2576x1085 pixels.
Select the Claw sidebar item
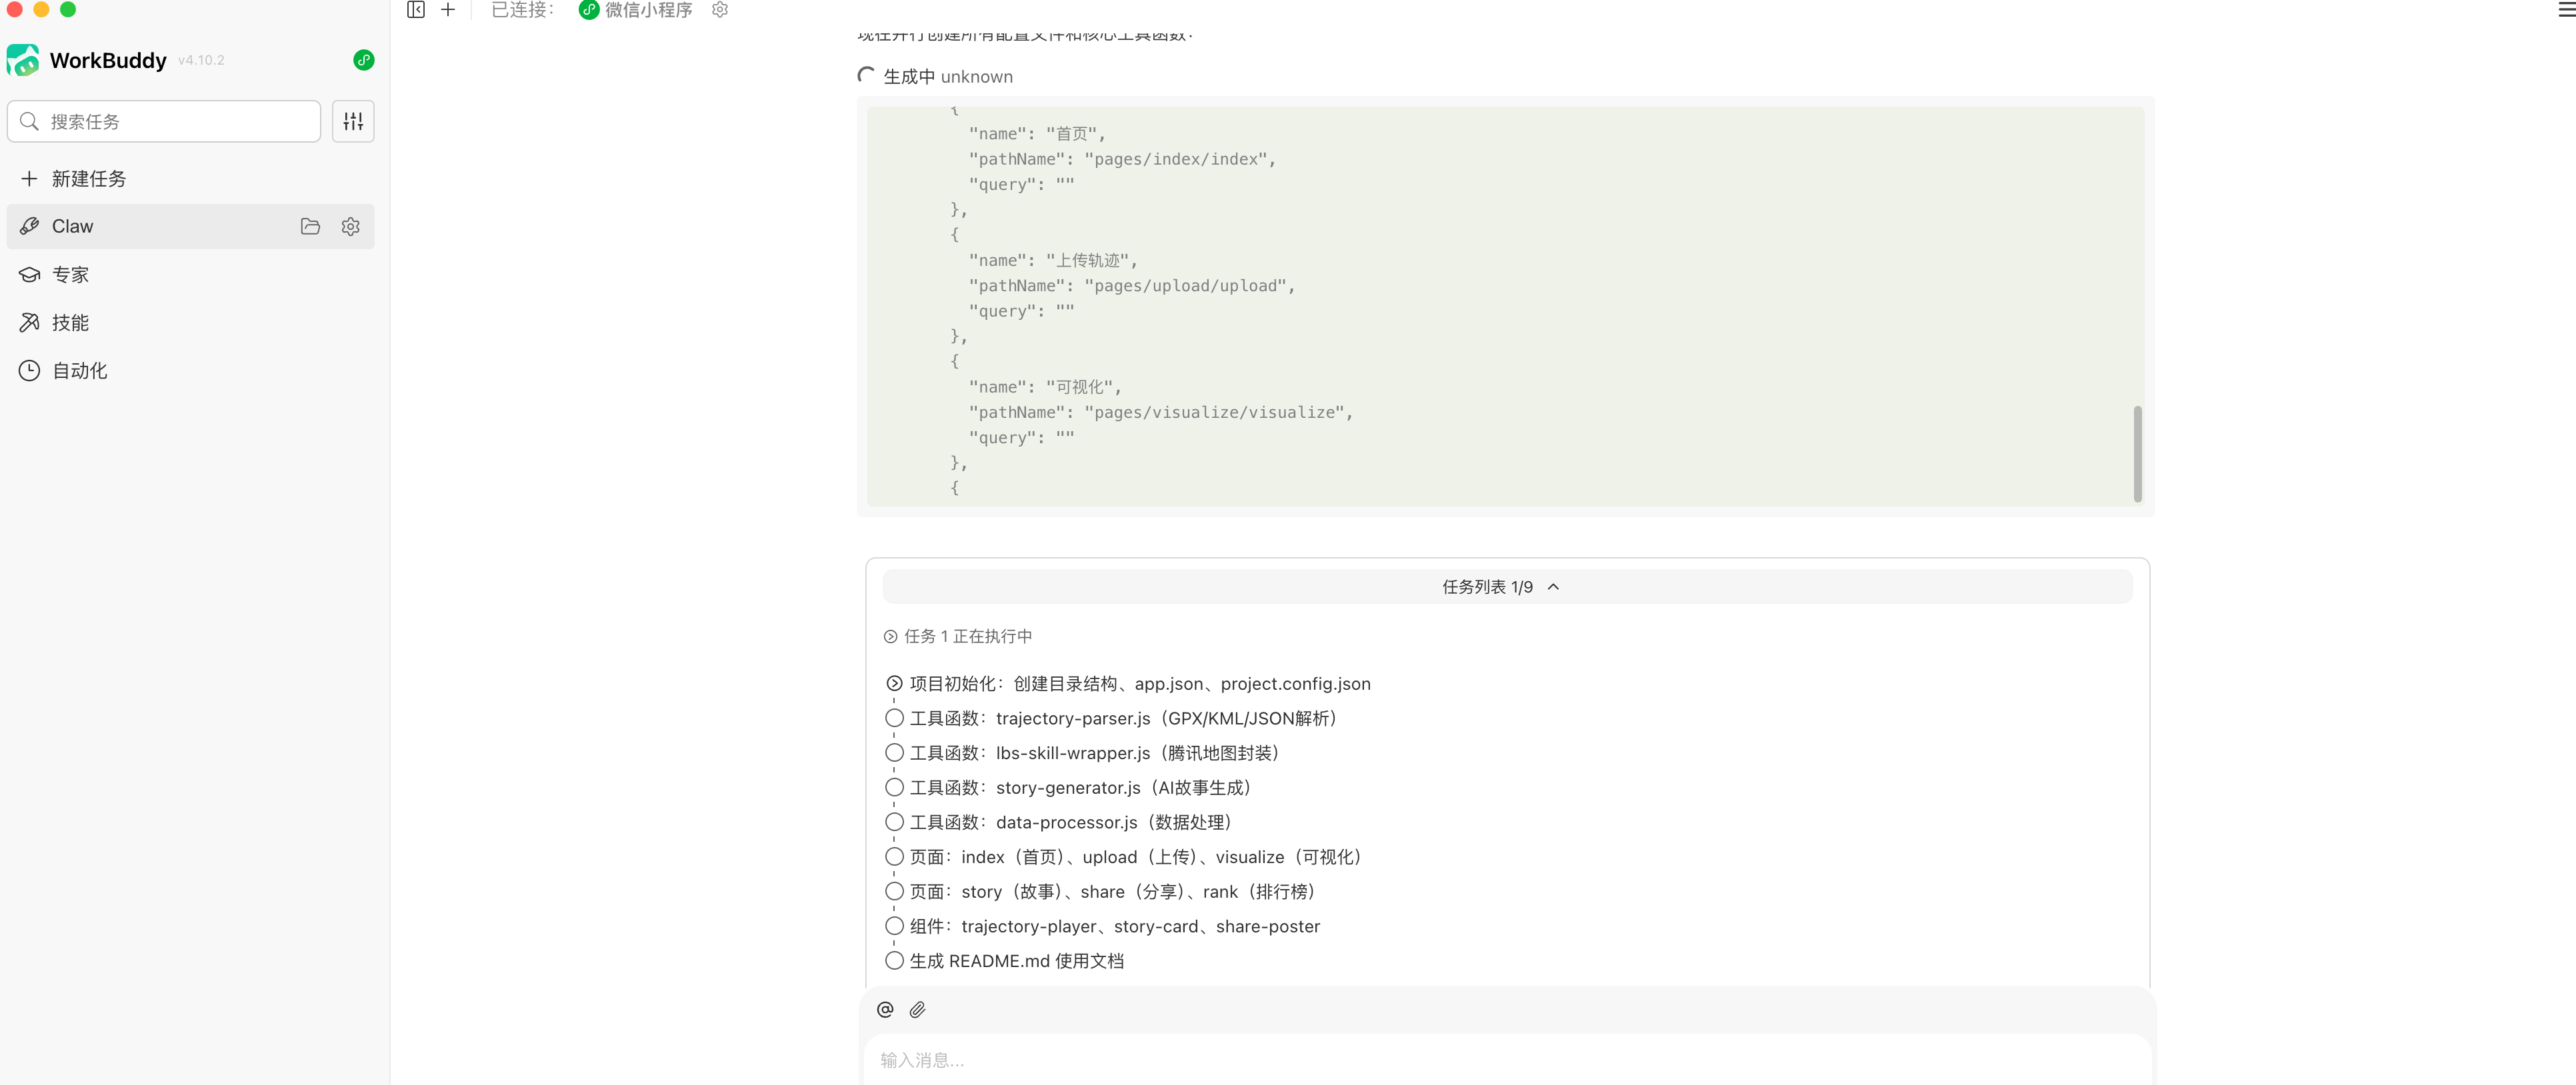pos(190,227)
